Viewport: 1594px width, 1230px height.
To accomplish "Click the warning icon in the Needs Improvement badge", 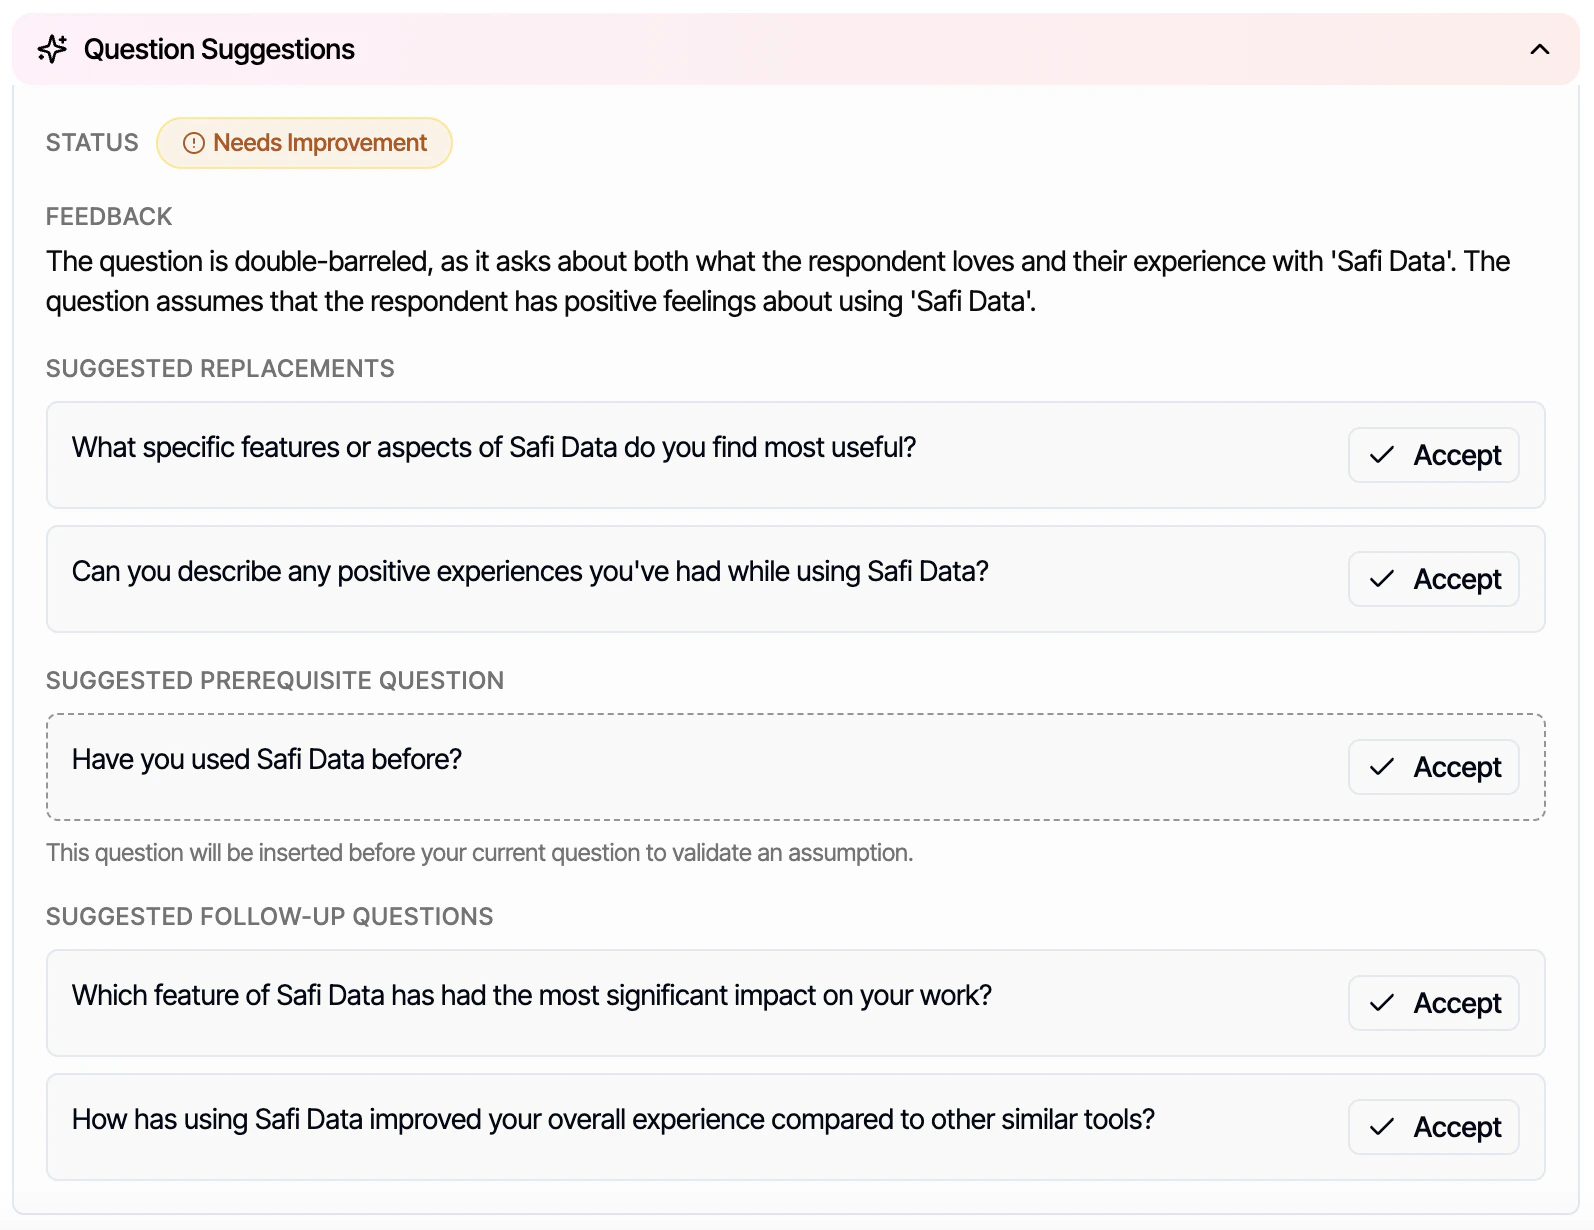I will pyautogui.click(x=194, y=143).
